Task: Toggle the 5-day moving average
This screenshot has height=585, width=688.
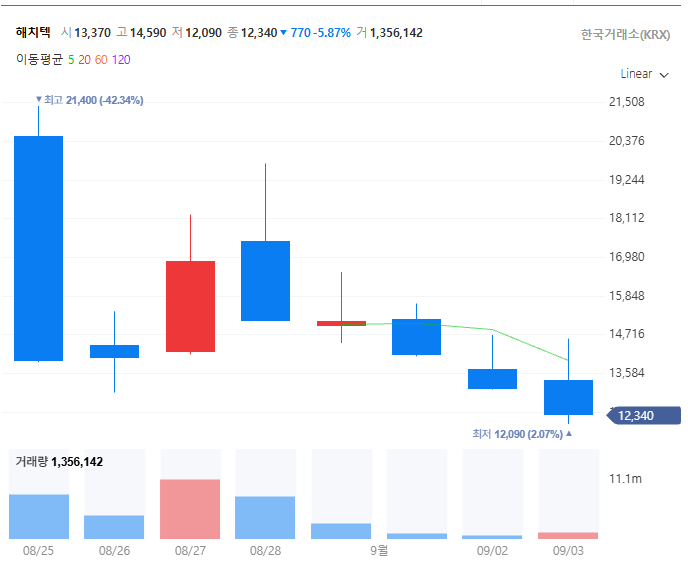Action: pos(71,60)
